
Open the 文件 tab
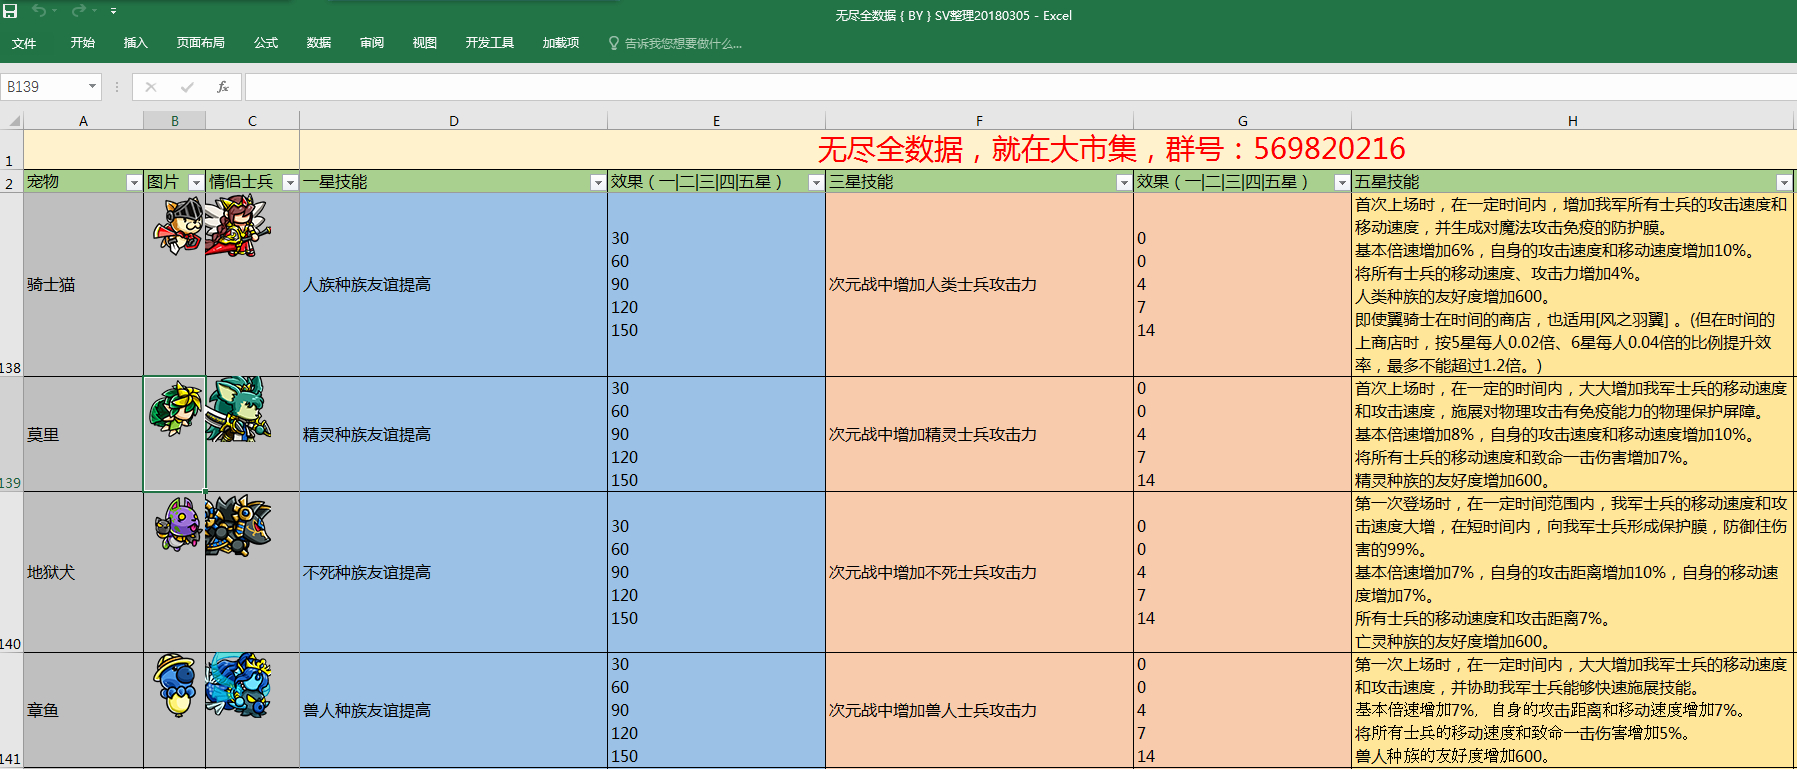[24, 43]
